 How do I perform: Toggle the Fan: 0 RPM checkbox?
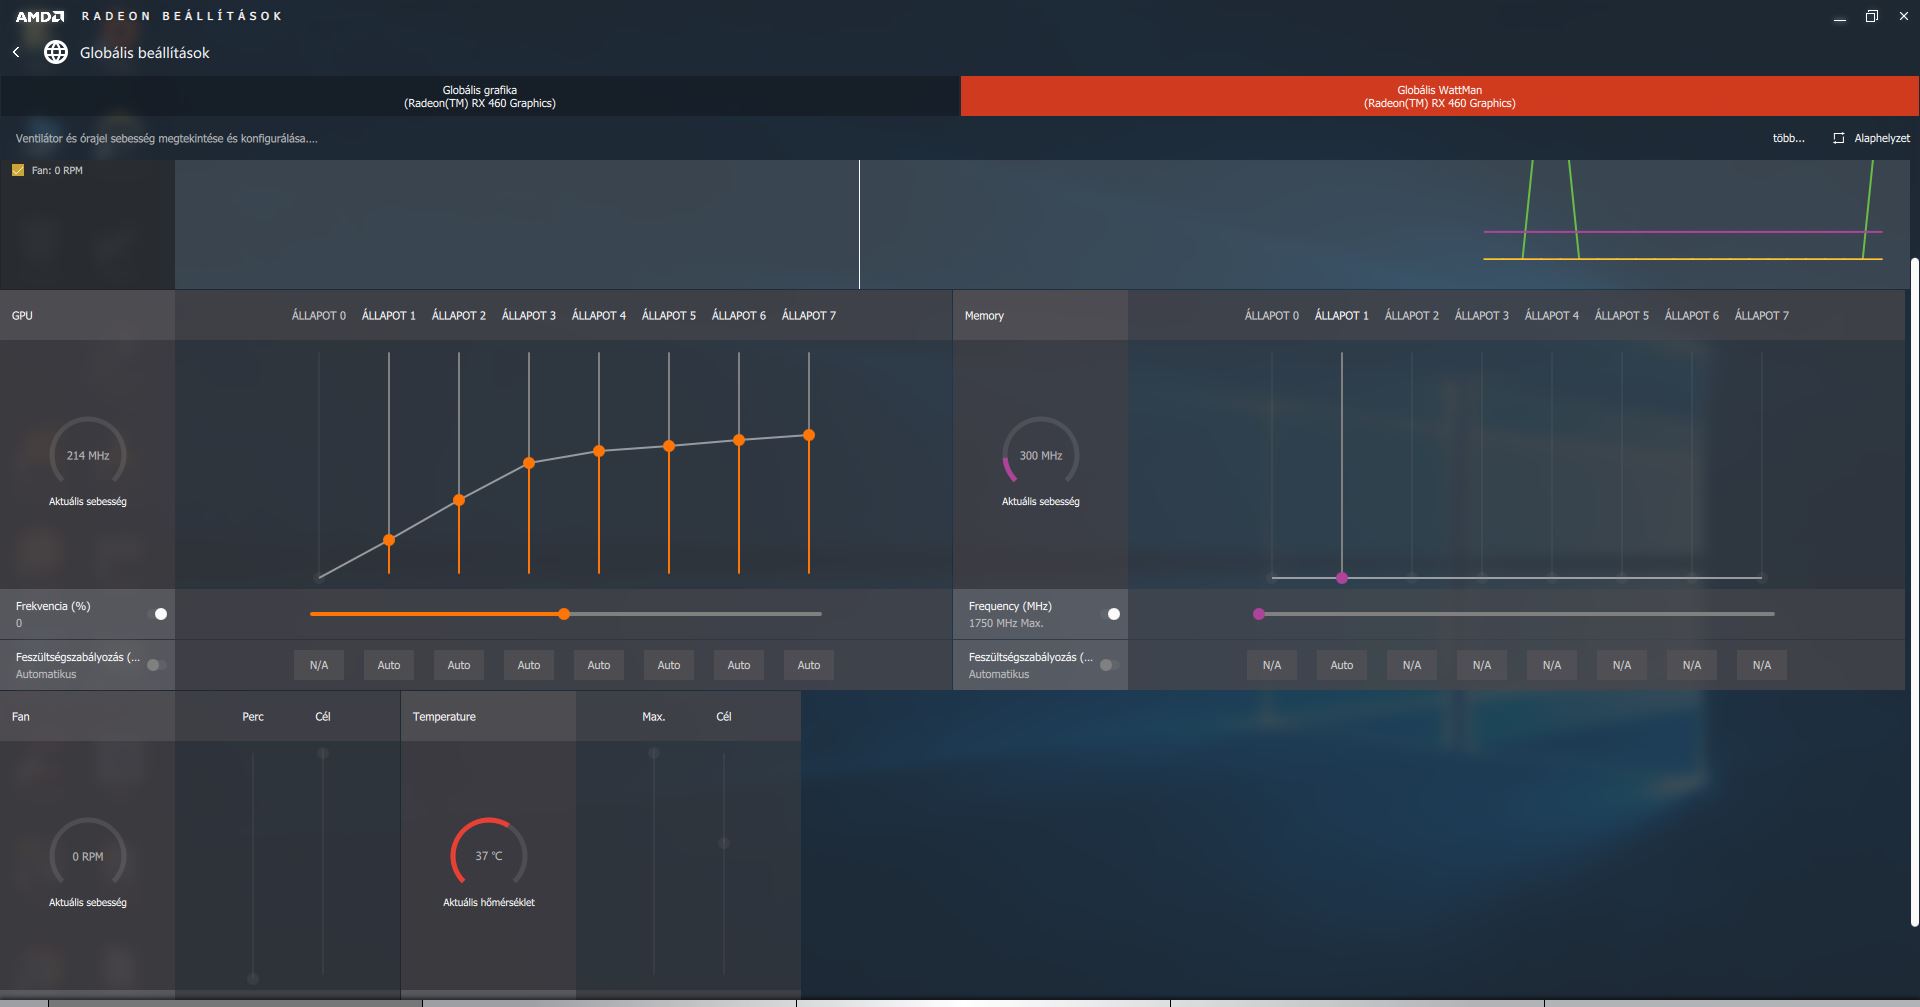click(18, 170)
